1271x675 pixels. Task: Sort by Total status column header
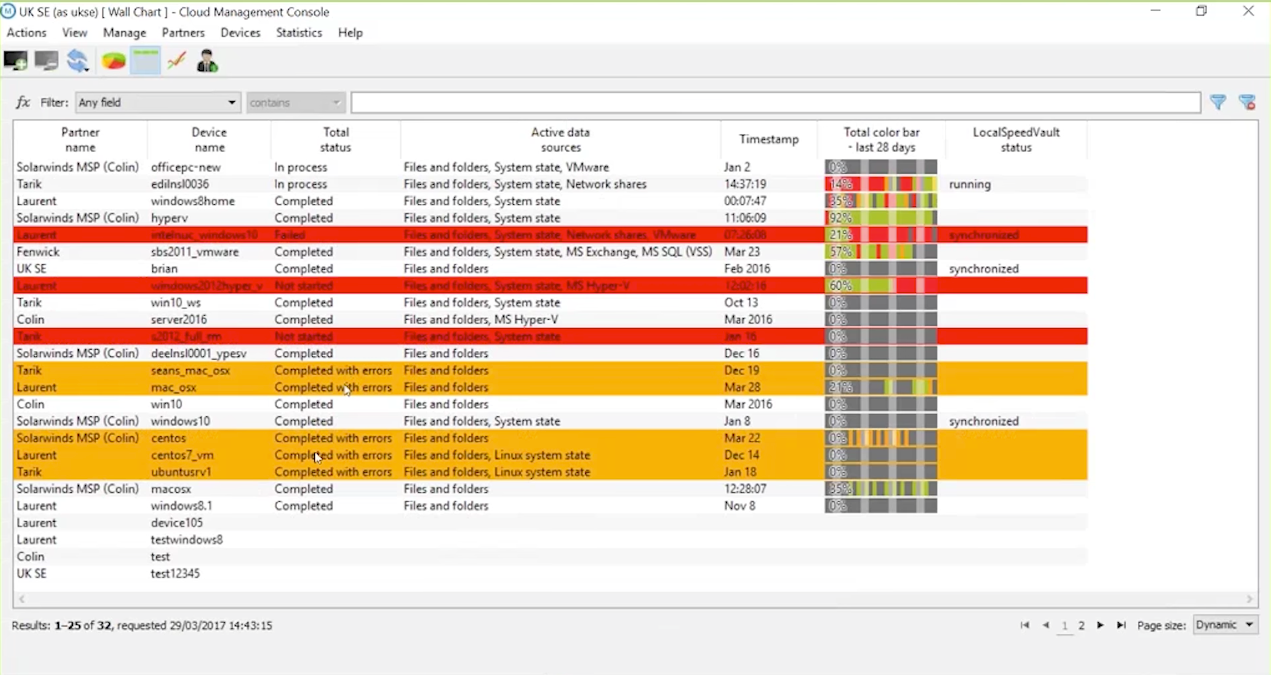(x=336, y=140)
